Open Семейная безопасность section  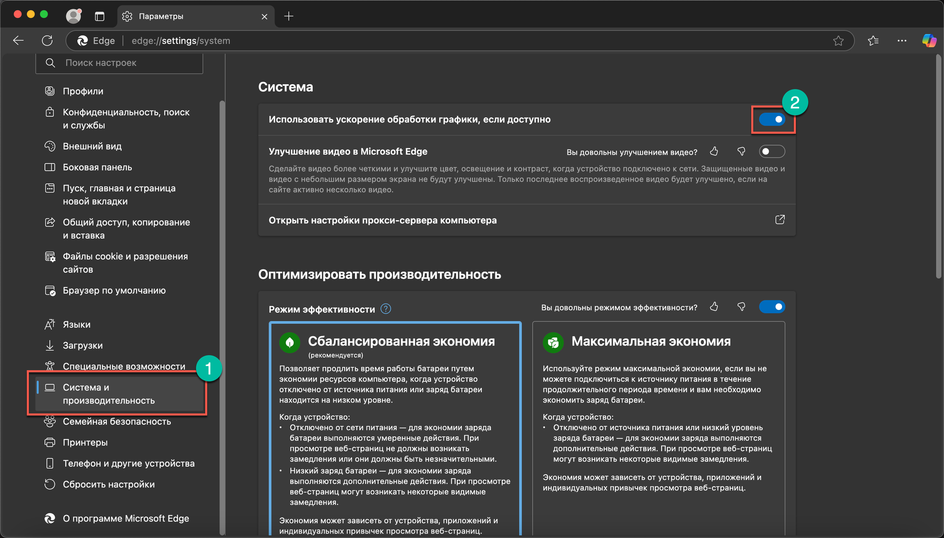point(116,421)
